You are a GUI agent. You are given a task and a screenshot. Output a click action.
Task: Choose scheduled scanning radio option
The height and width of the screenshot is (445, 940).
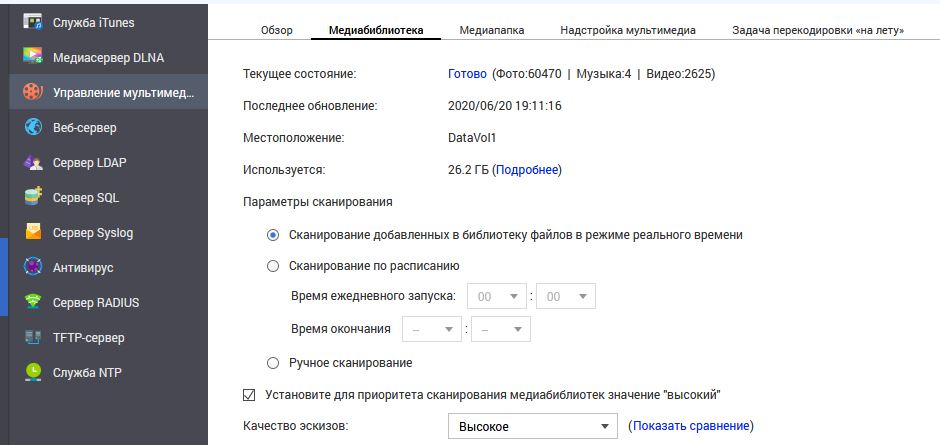pyautogui.click(x=273, y=266)
